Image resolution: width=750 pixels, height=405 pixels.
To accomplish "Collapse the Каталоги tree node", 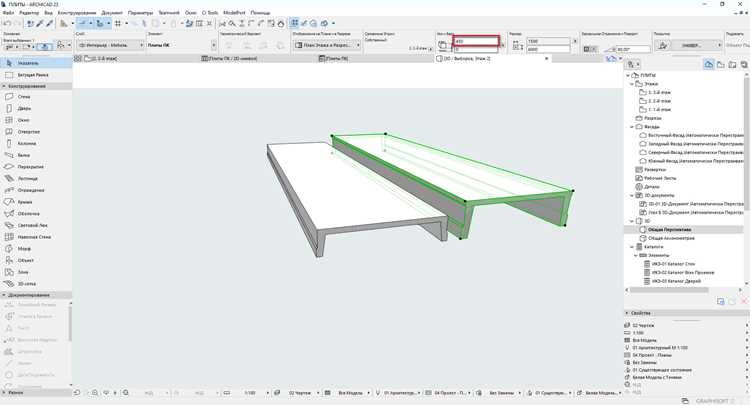I will [632, 247].
